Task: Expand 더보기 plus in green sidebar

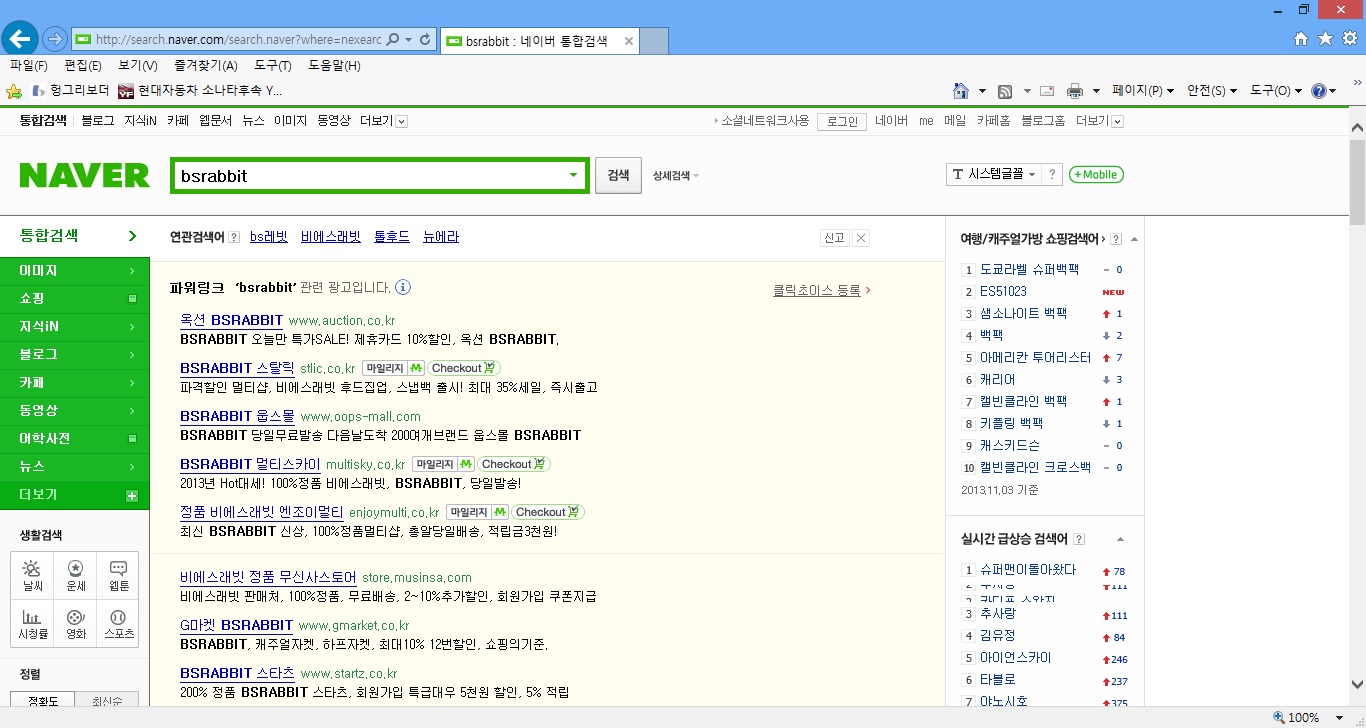Action: (132, 496)
